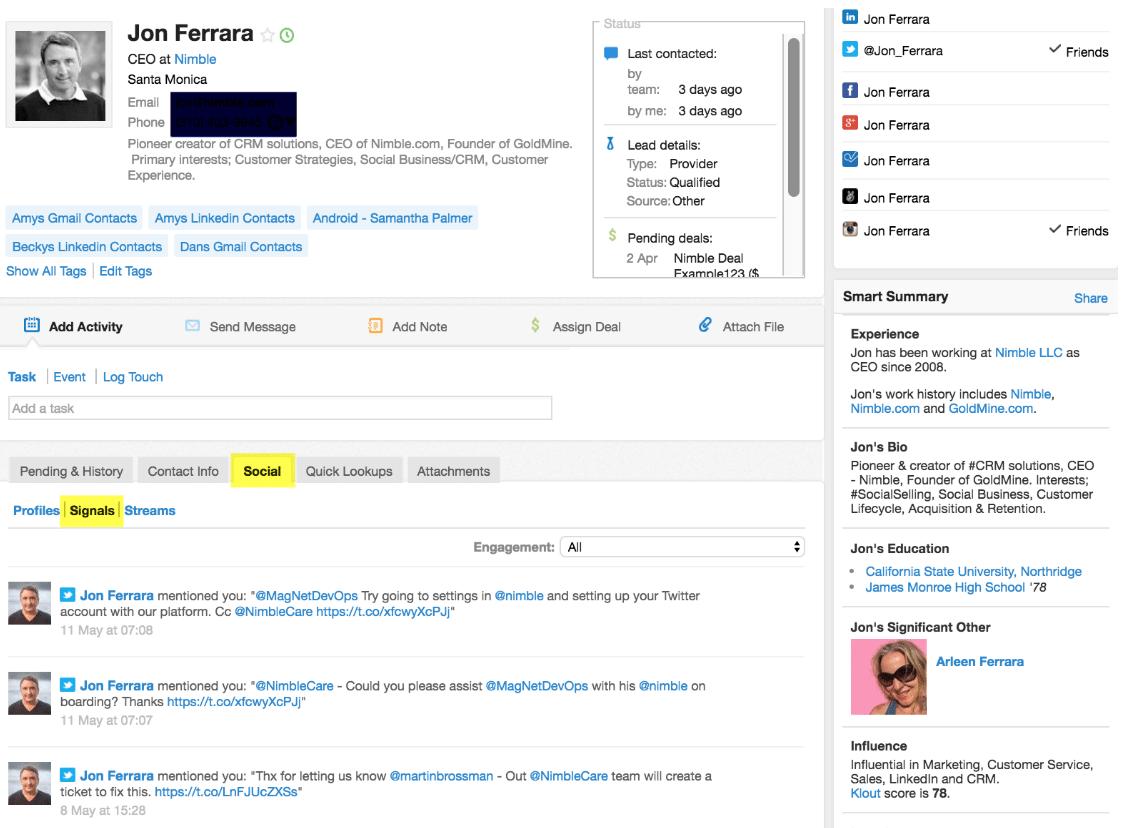Star Jon Ferrara as an important contact
Image resolution: width=1142 pixels, height=828 pixels.
pos(267,35)
